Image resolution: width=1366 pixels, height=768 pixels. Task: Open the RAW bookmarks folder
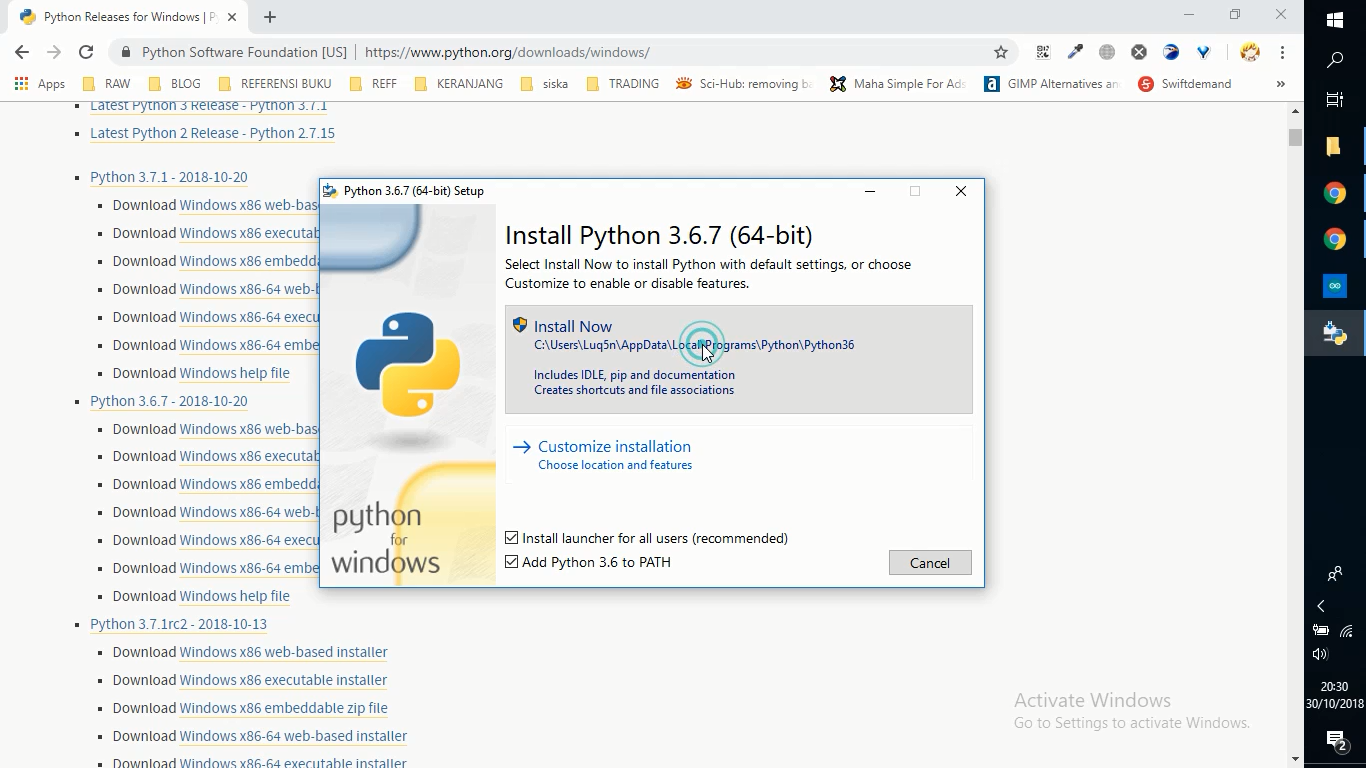pyautogui.click(x=106, y=84)
